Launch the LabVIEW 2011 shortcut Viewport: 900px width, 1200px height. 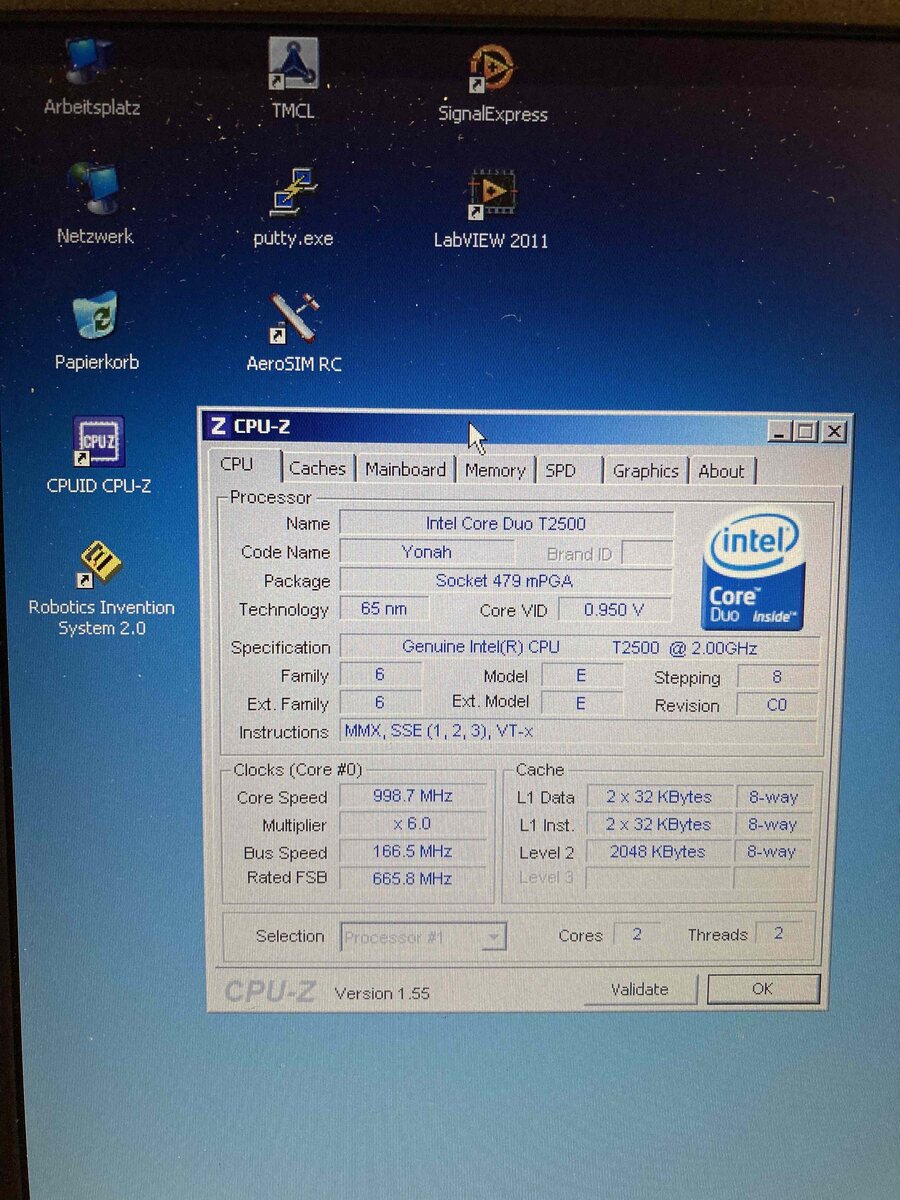490,209
